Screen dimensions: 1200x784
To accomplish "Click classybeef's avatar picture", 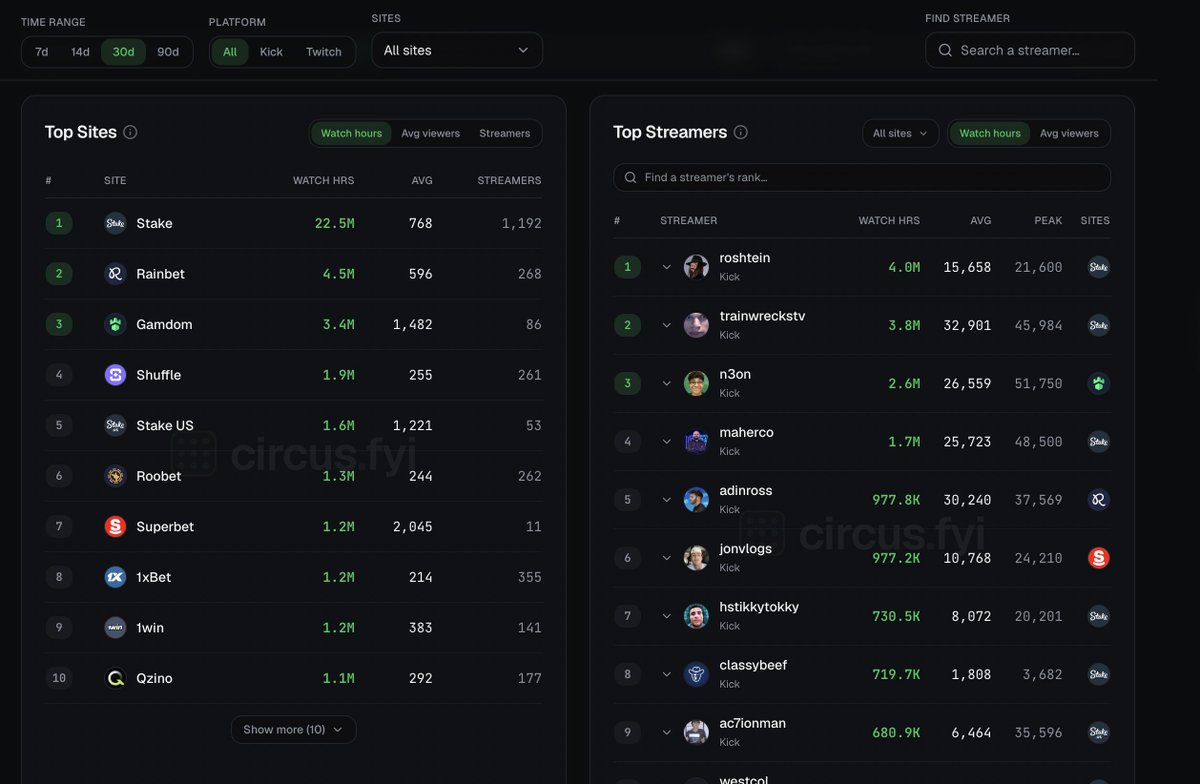I will 696,674.
